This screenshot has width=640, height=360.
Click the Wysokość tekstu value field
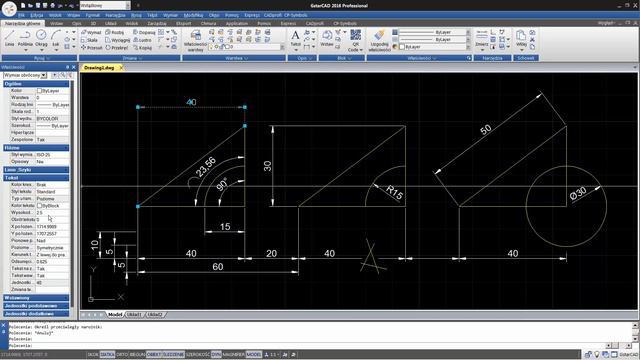point(52,213)
